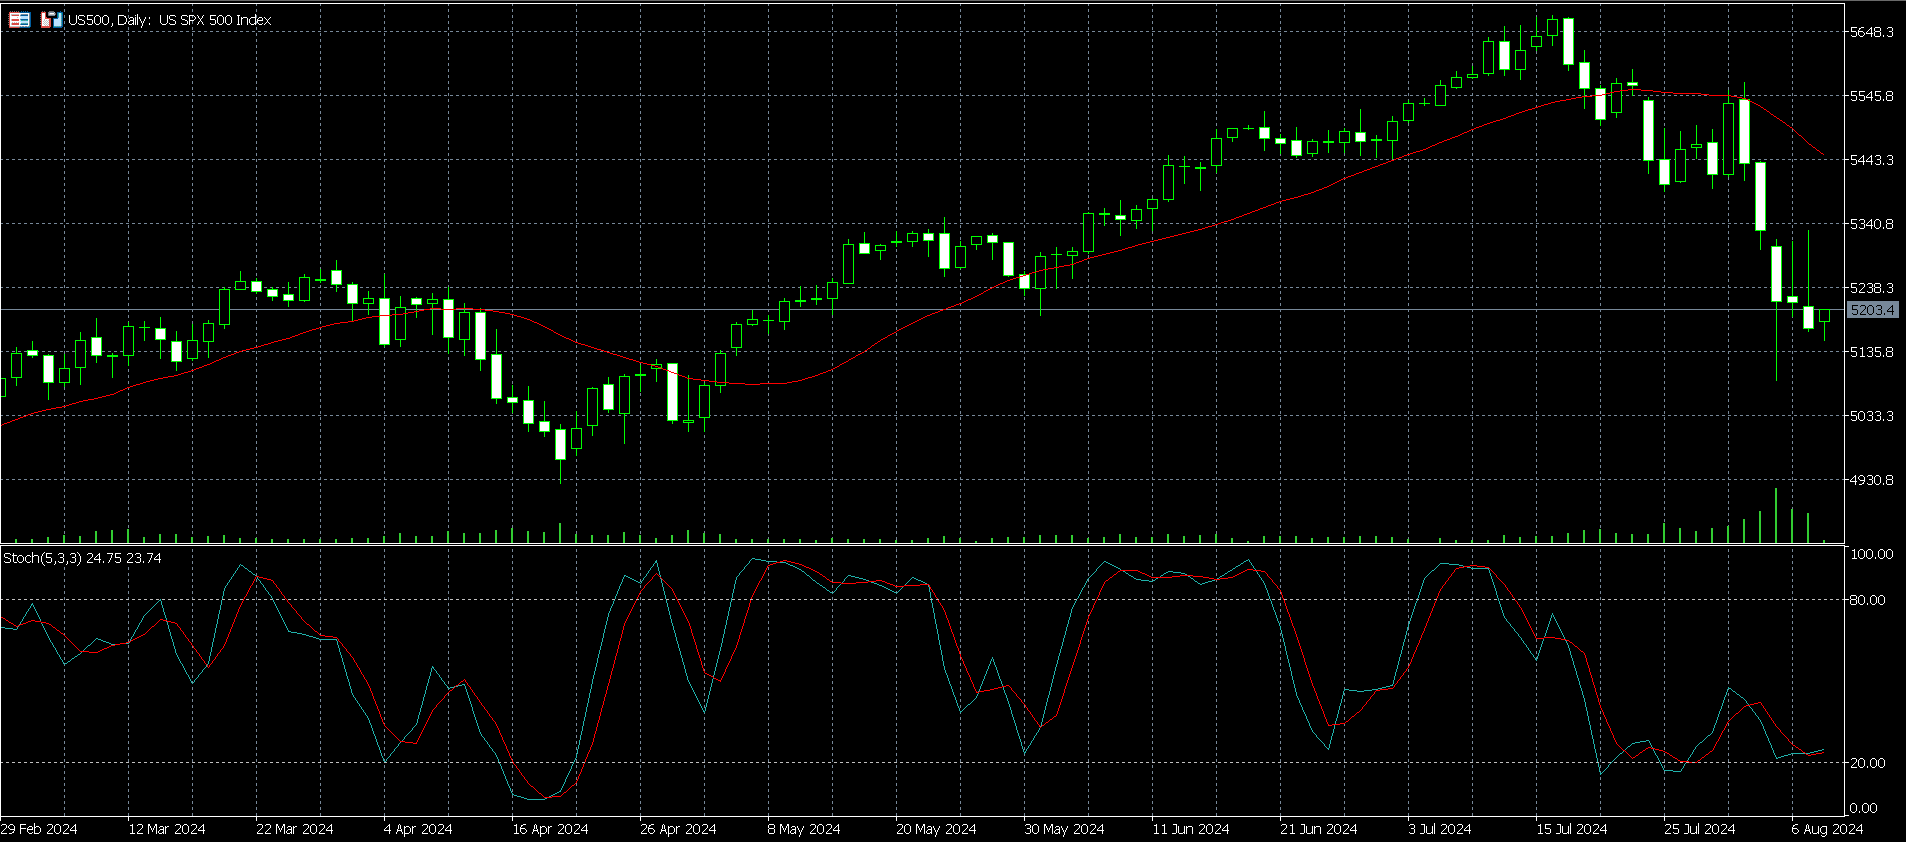The image size is (1906, 842).
Task: Click the Stoch(5,3,3) indicator label
Action: point(82,558)
